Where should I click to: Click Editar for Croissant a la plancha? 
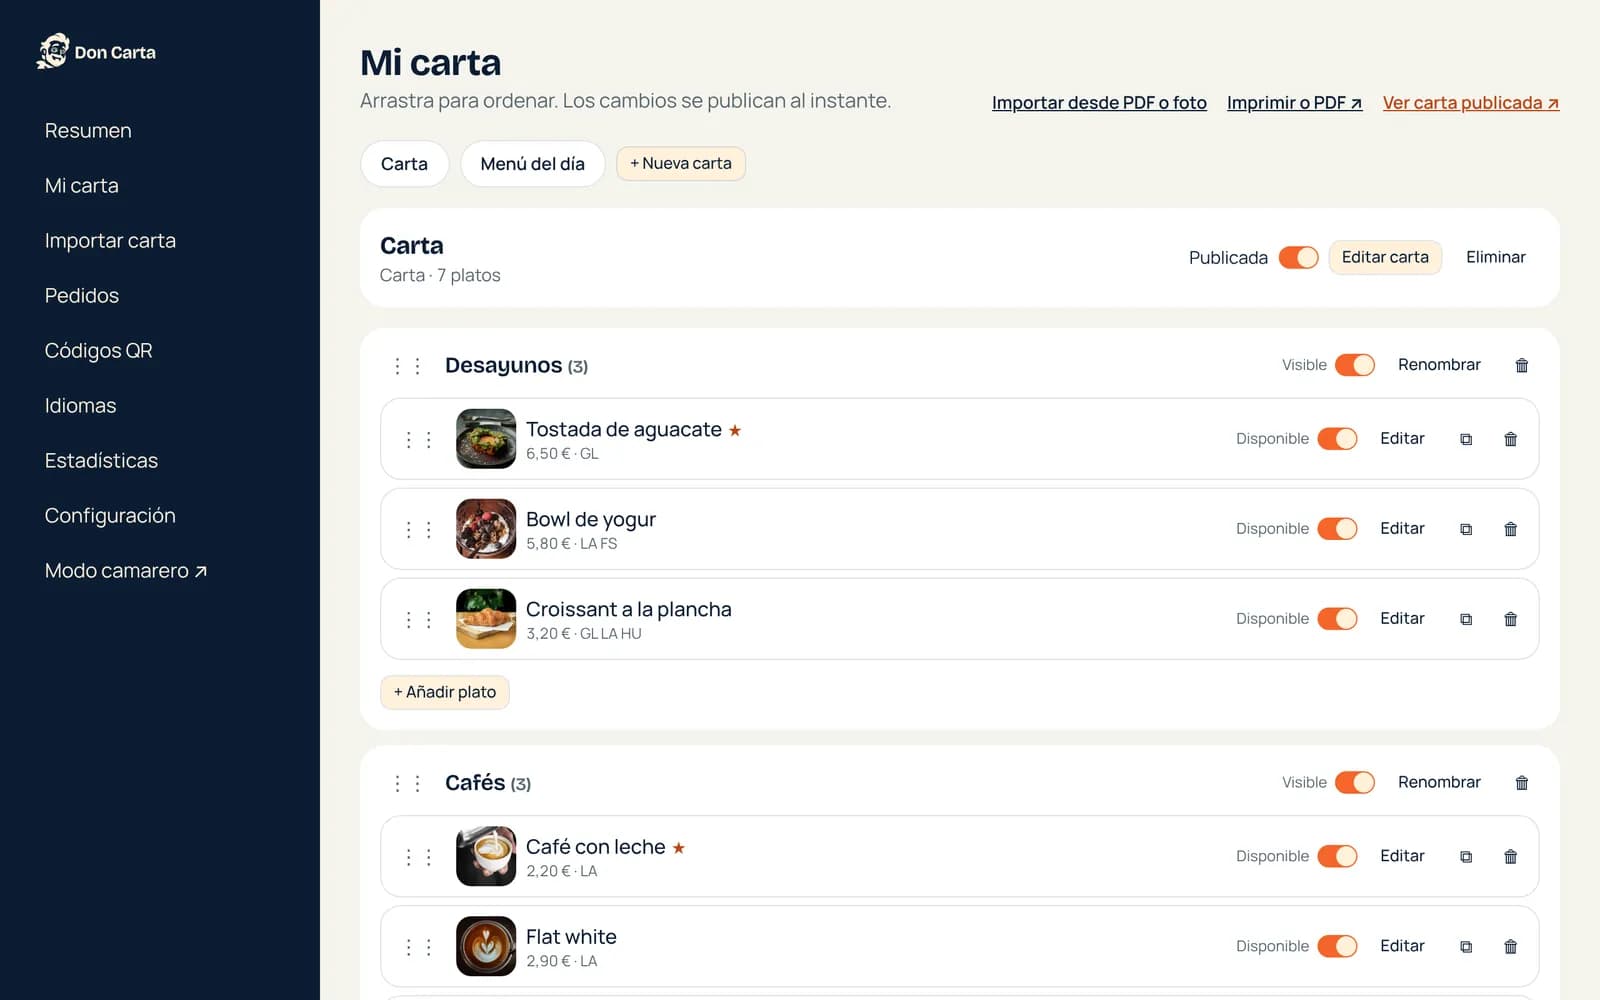[x=1402, y=619]
